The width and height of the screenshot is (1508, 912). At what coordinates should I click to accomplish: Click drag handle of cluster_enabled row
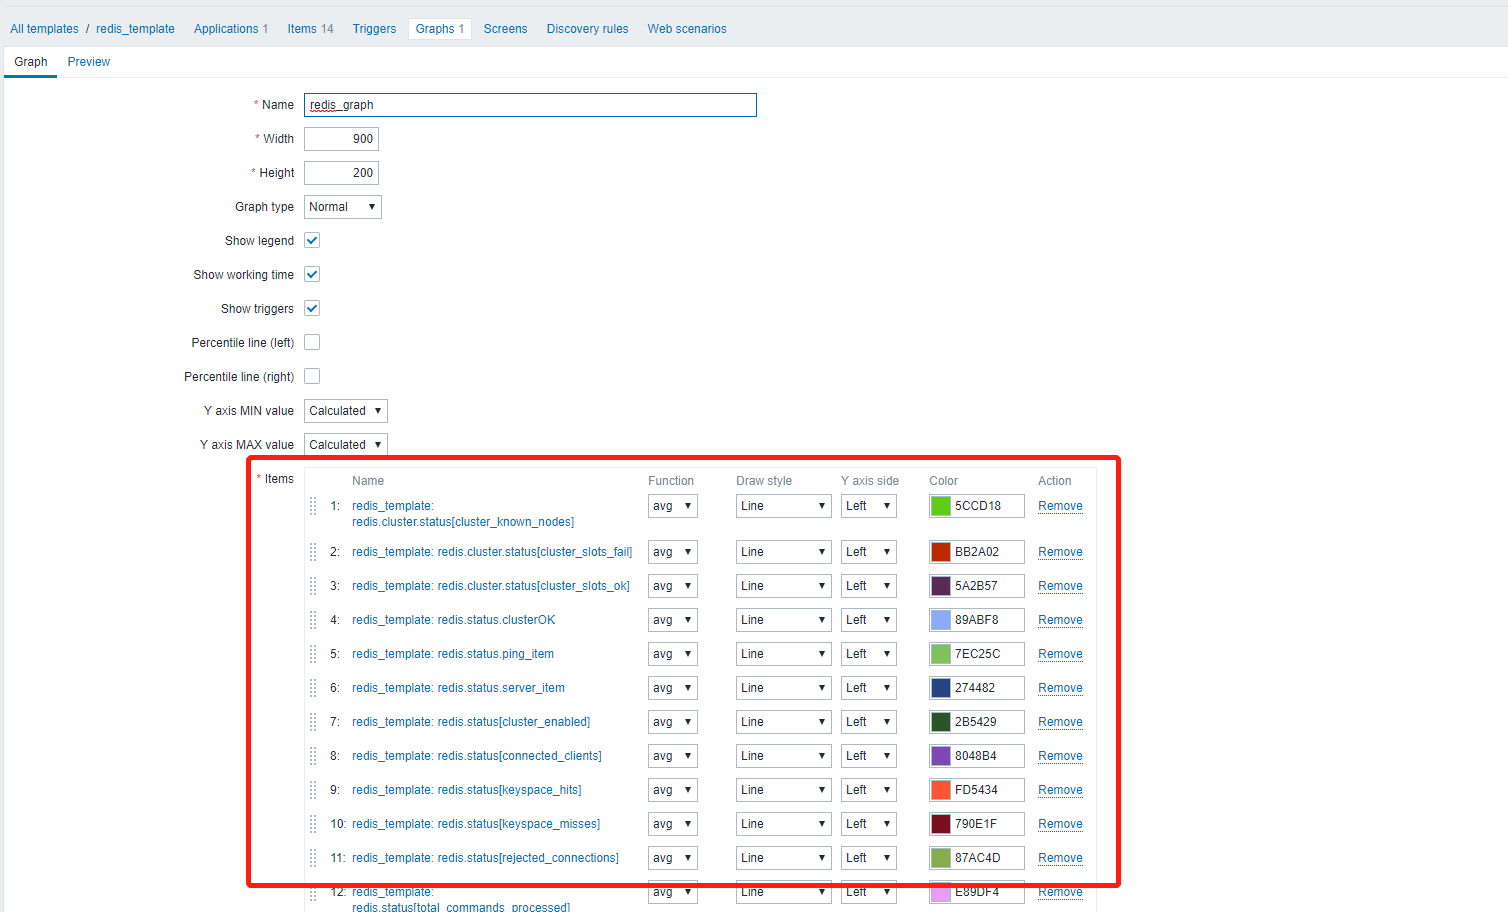313,722
